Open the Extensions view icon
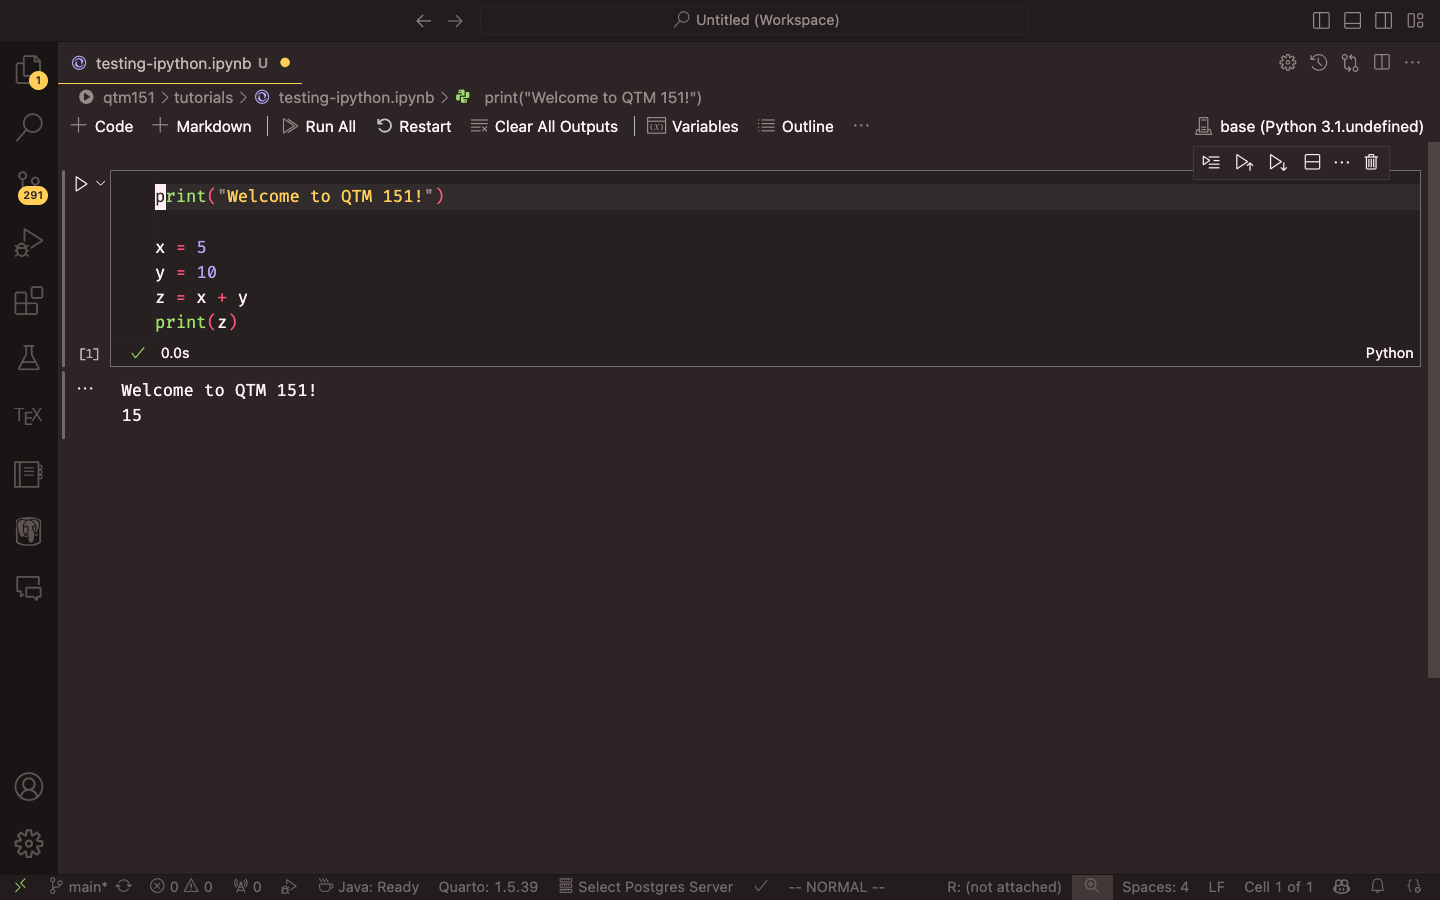 (x=28, y=301)
